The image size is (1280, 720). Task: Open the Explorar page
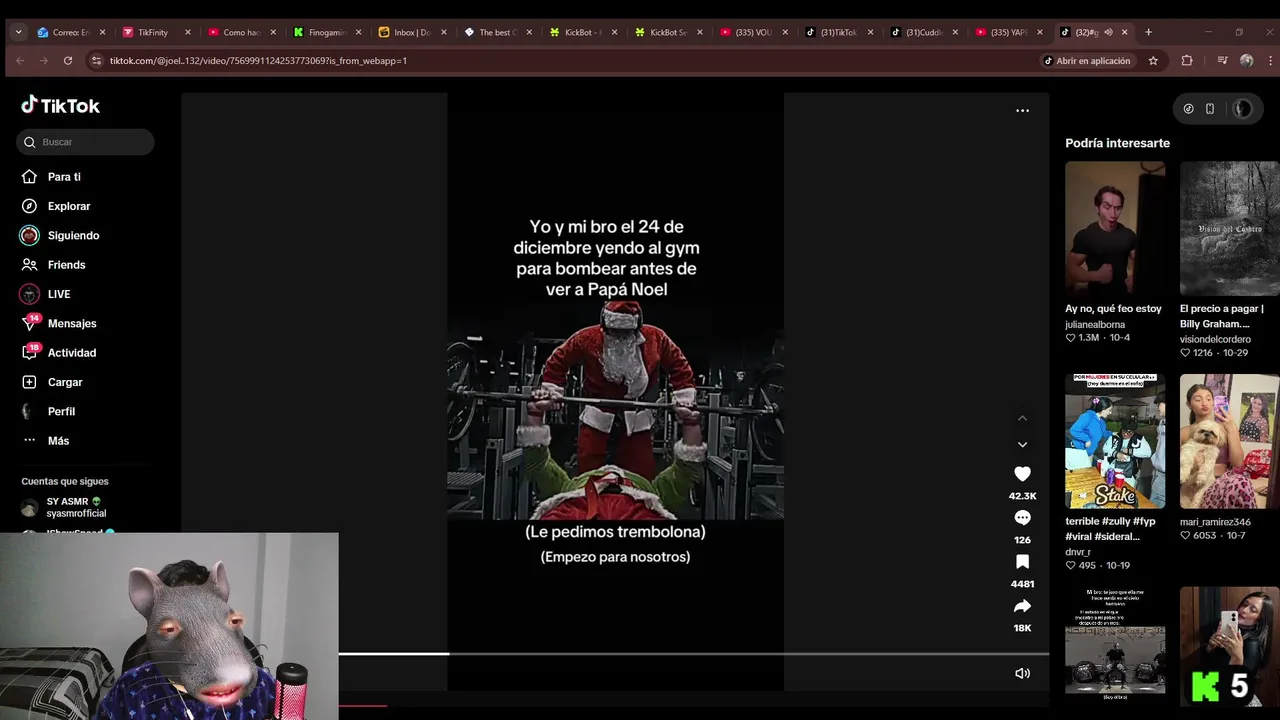(x=69, y=206)
